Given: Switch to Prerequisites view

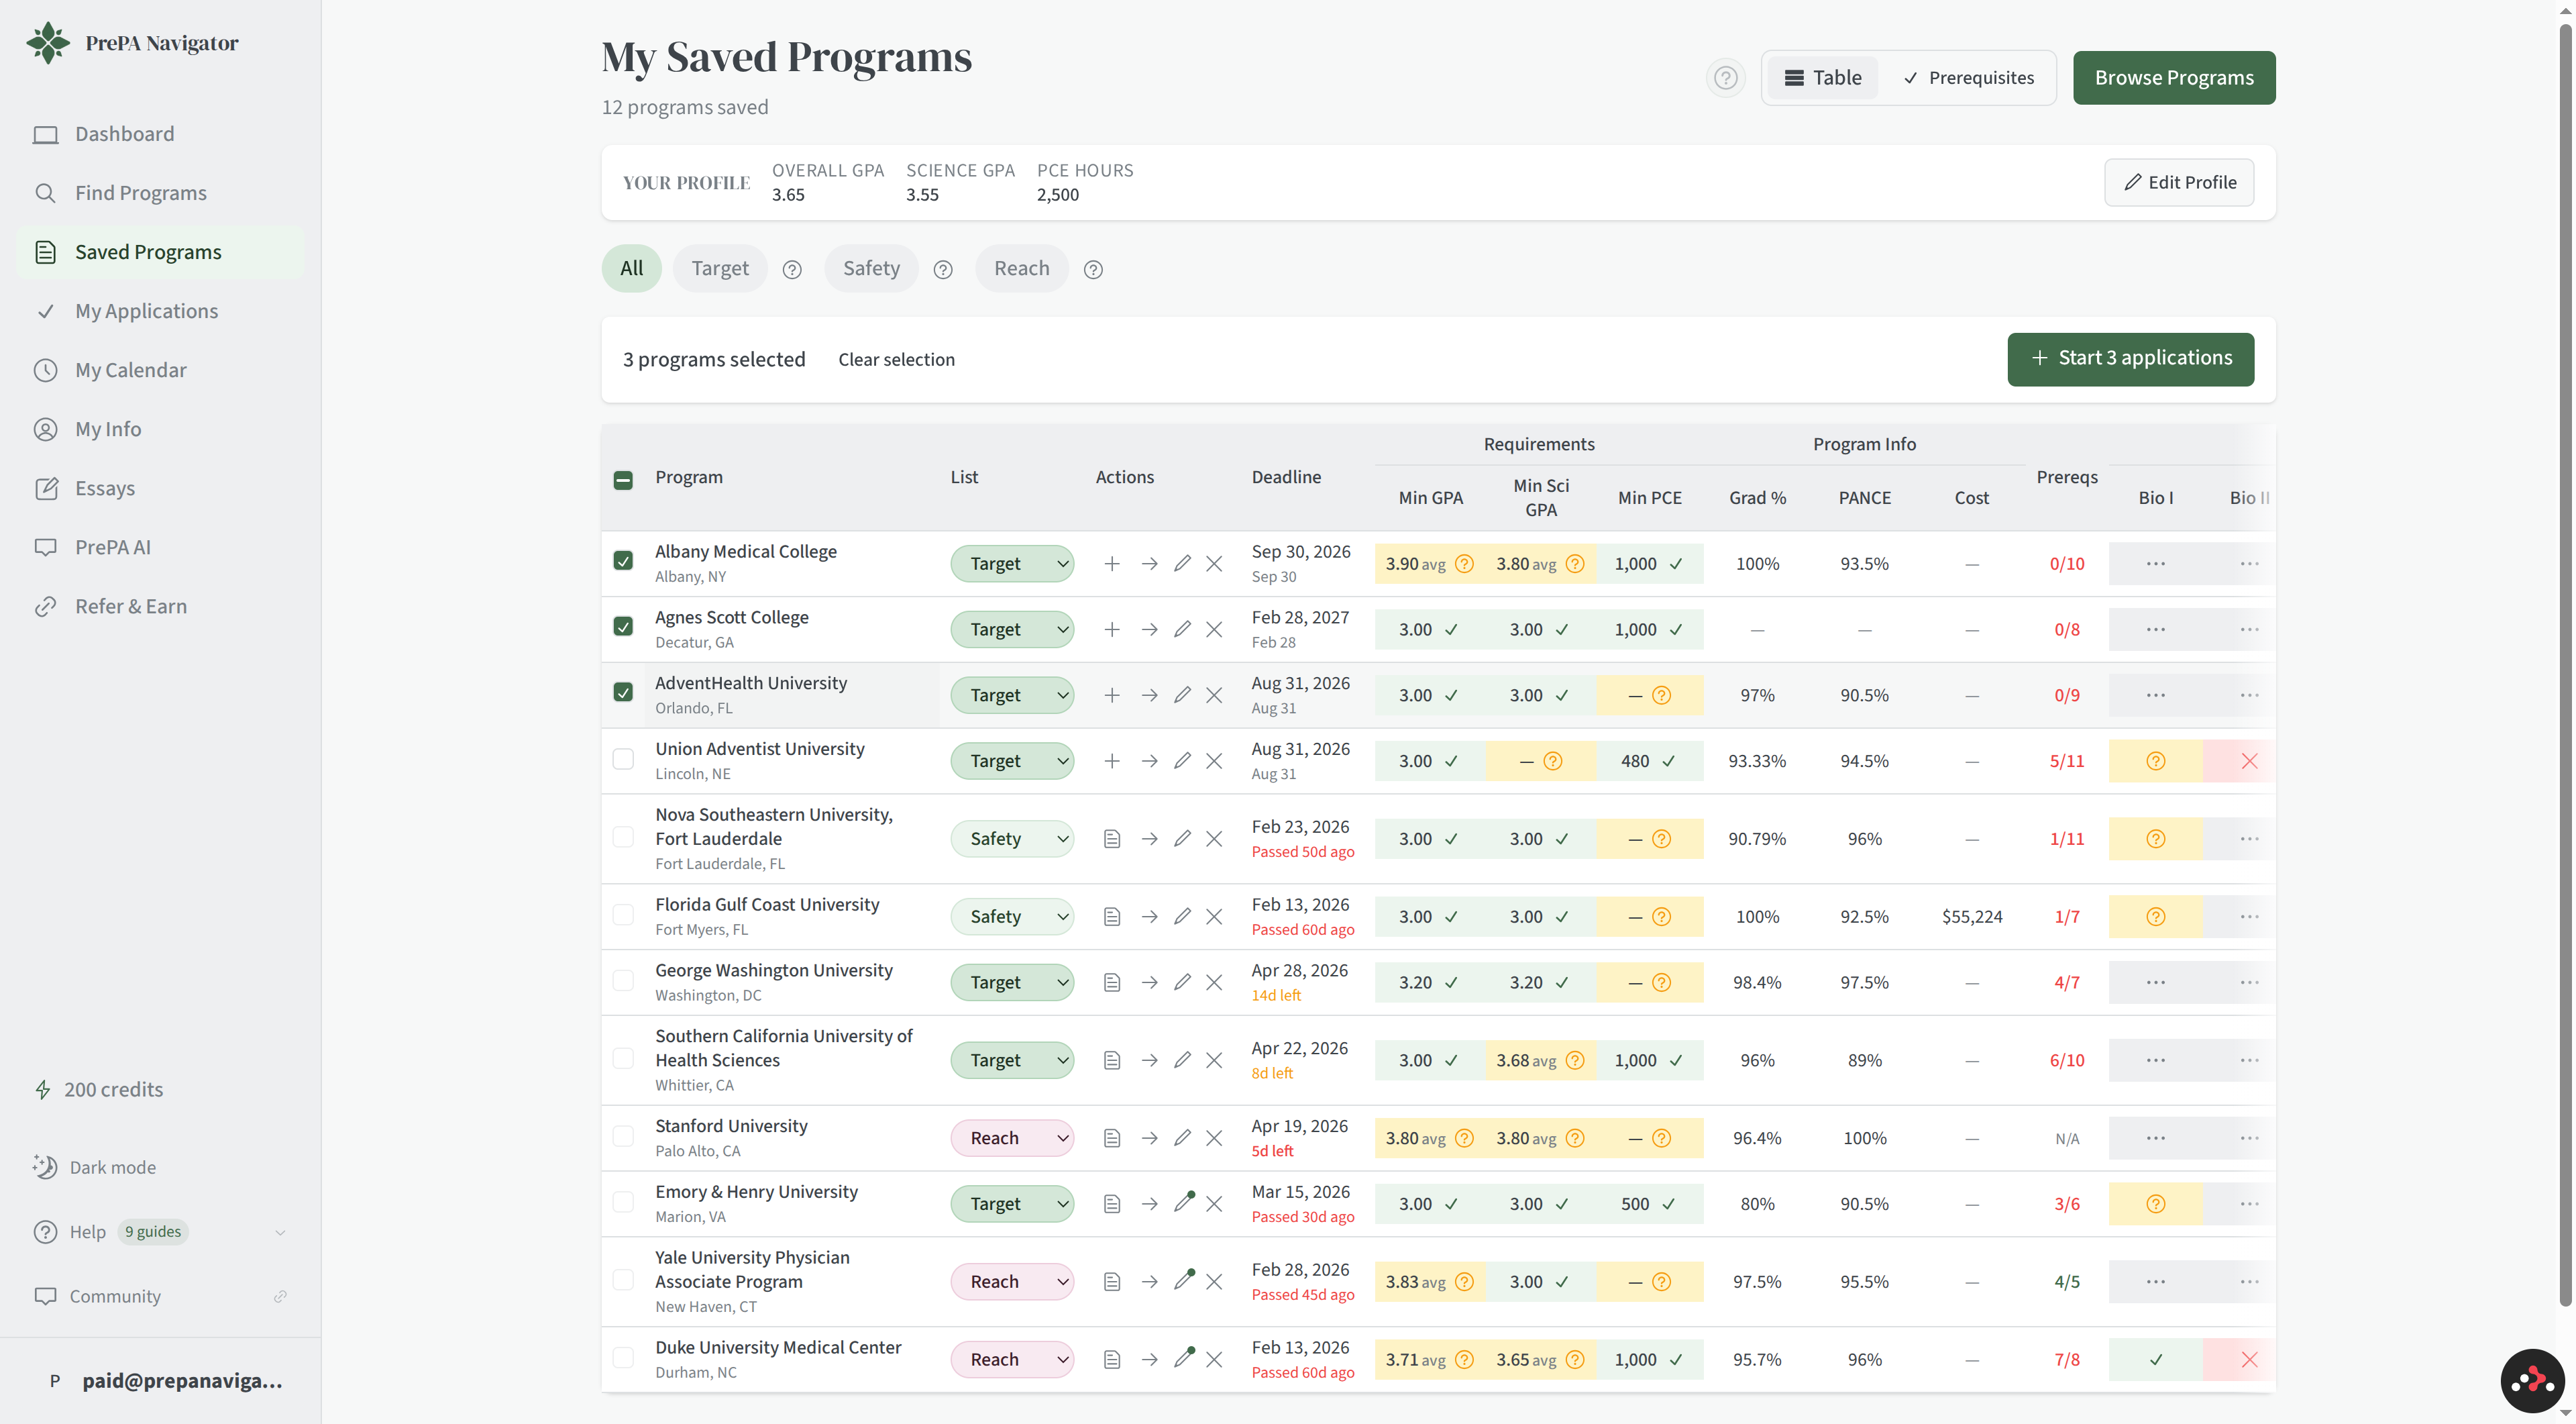Looking at the screenshot, I should pyautogui.click(x=1968, y=78).
